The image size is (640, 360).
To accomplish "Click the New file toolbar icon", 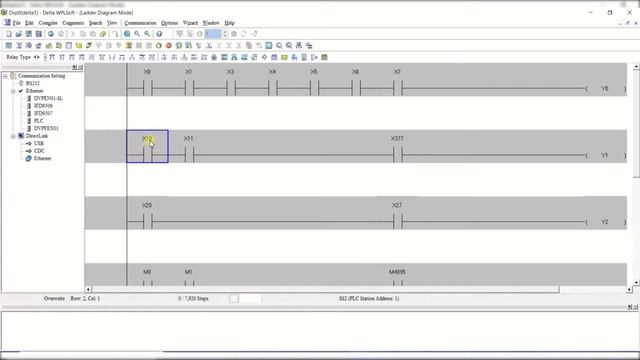I will pyautogui.click(x=9, y=34).
